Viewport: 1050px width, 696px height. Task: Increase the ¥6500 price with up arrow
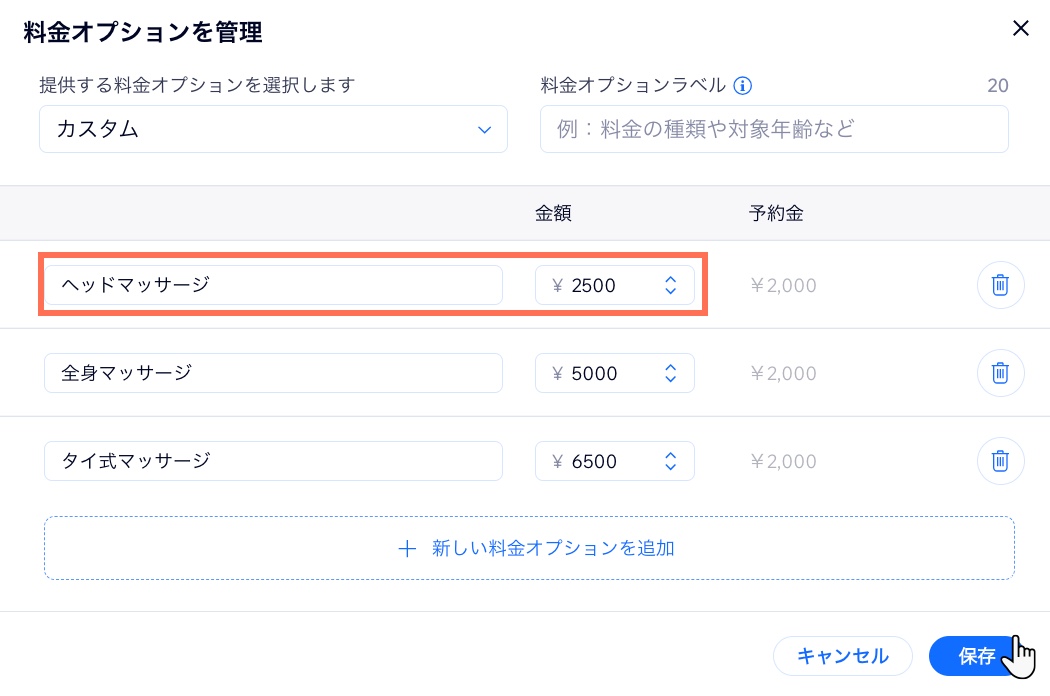pos(671,456)
